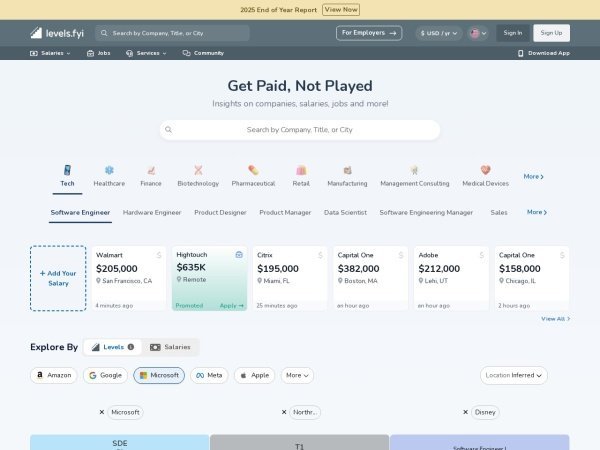Click Apply on the Hightouch promoted card
The height and width of the screenshot is (450, 600).
pos(232,305)
